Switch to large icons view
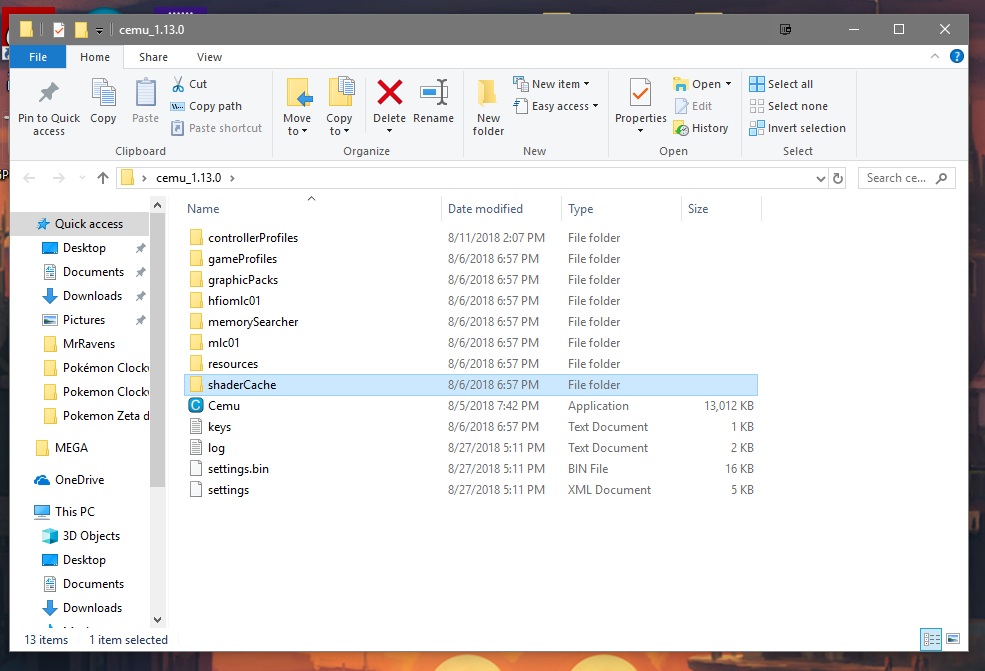Image resolution: width=985 pixels, height=671 pixels. [953, 640]
